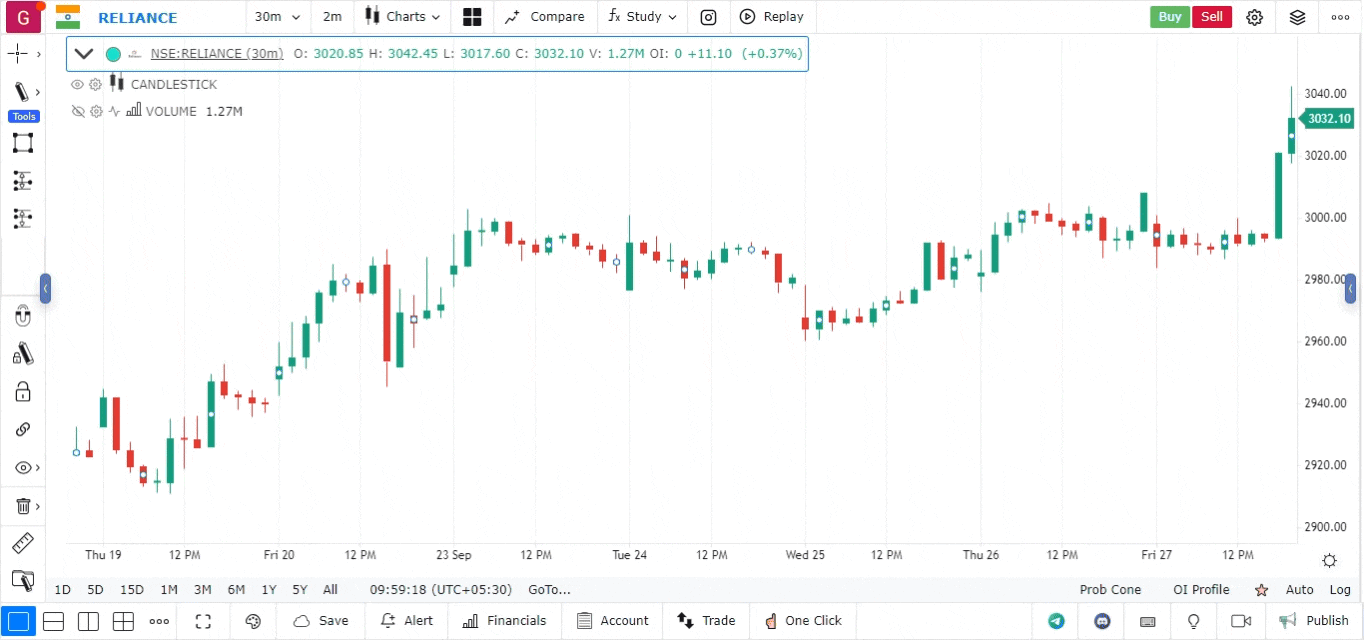Viewport: 1364px width, 640px height.
Task: Click the Instagram snapshot icon
Action: pos(708,17)
